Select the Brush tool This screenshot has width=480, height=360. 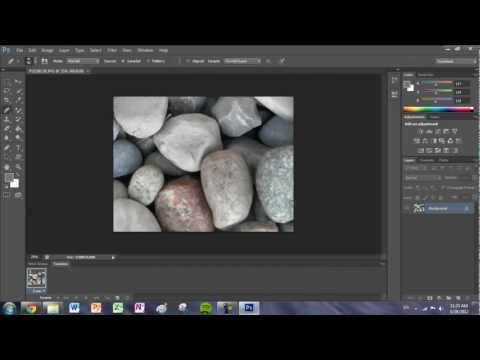18,110
